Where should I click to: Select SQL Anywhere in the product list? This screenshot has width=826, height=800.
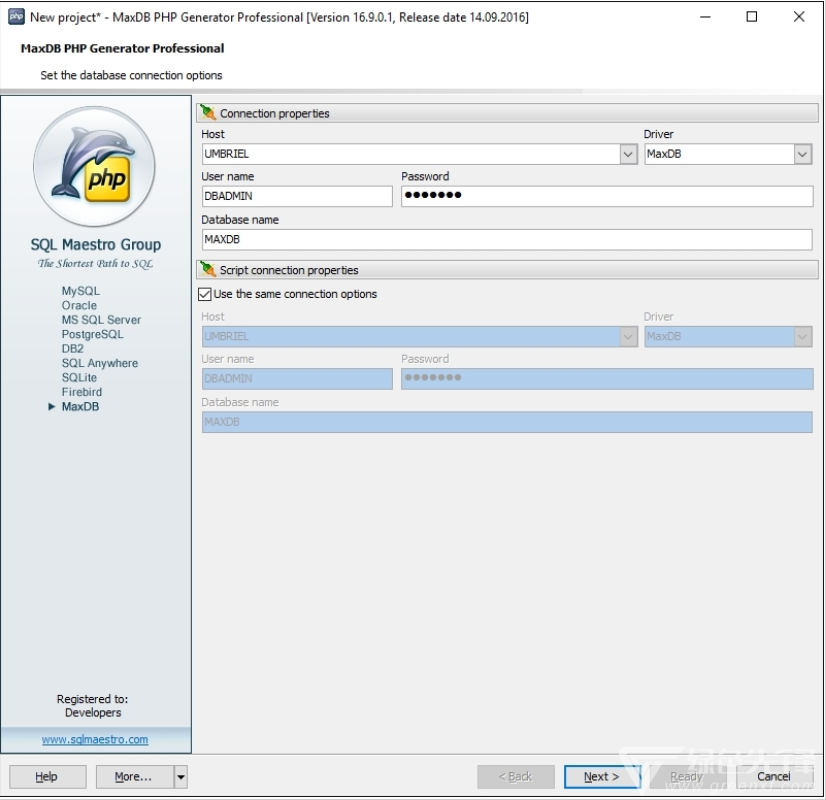[100, 363]
